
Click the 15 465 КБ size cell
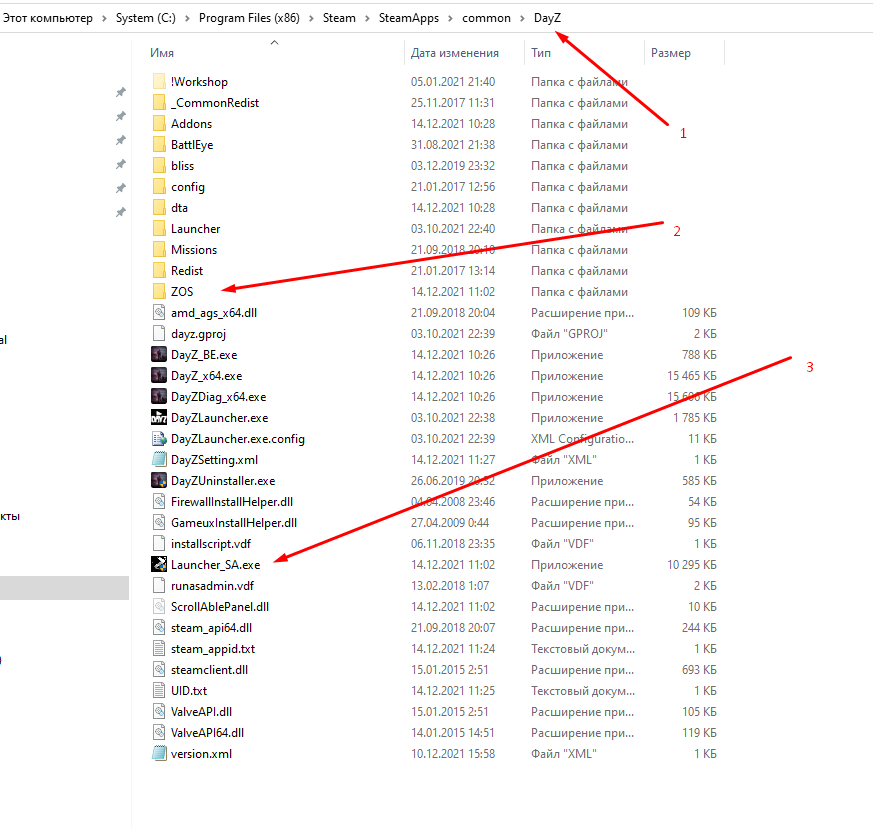point(691,376)
